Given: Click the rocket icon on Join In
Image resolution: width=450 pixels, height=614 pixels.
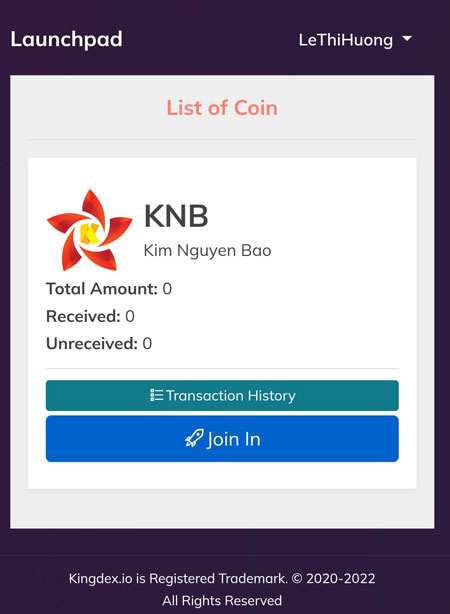Looking at the screenshot, I should coord(194,439).
